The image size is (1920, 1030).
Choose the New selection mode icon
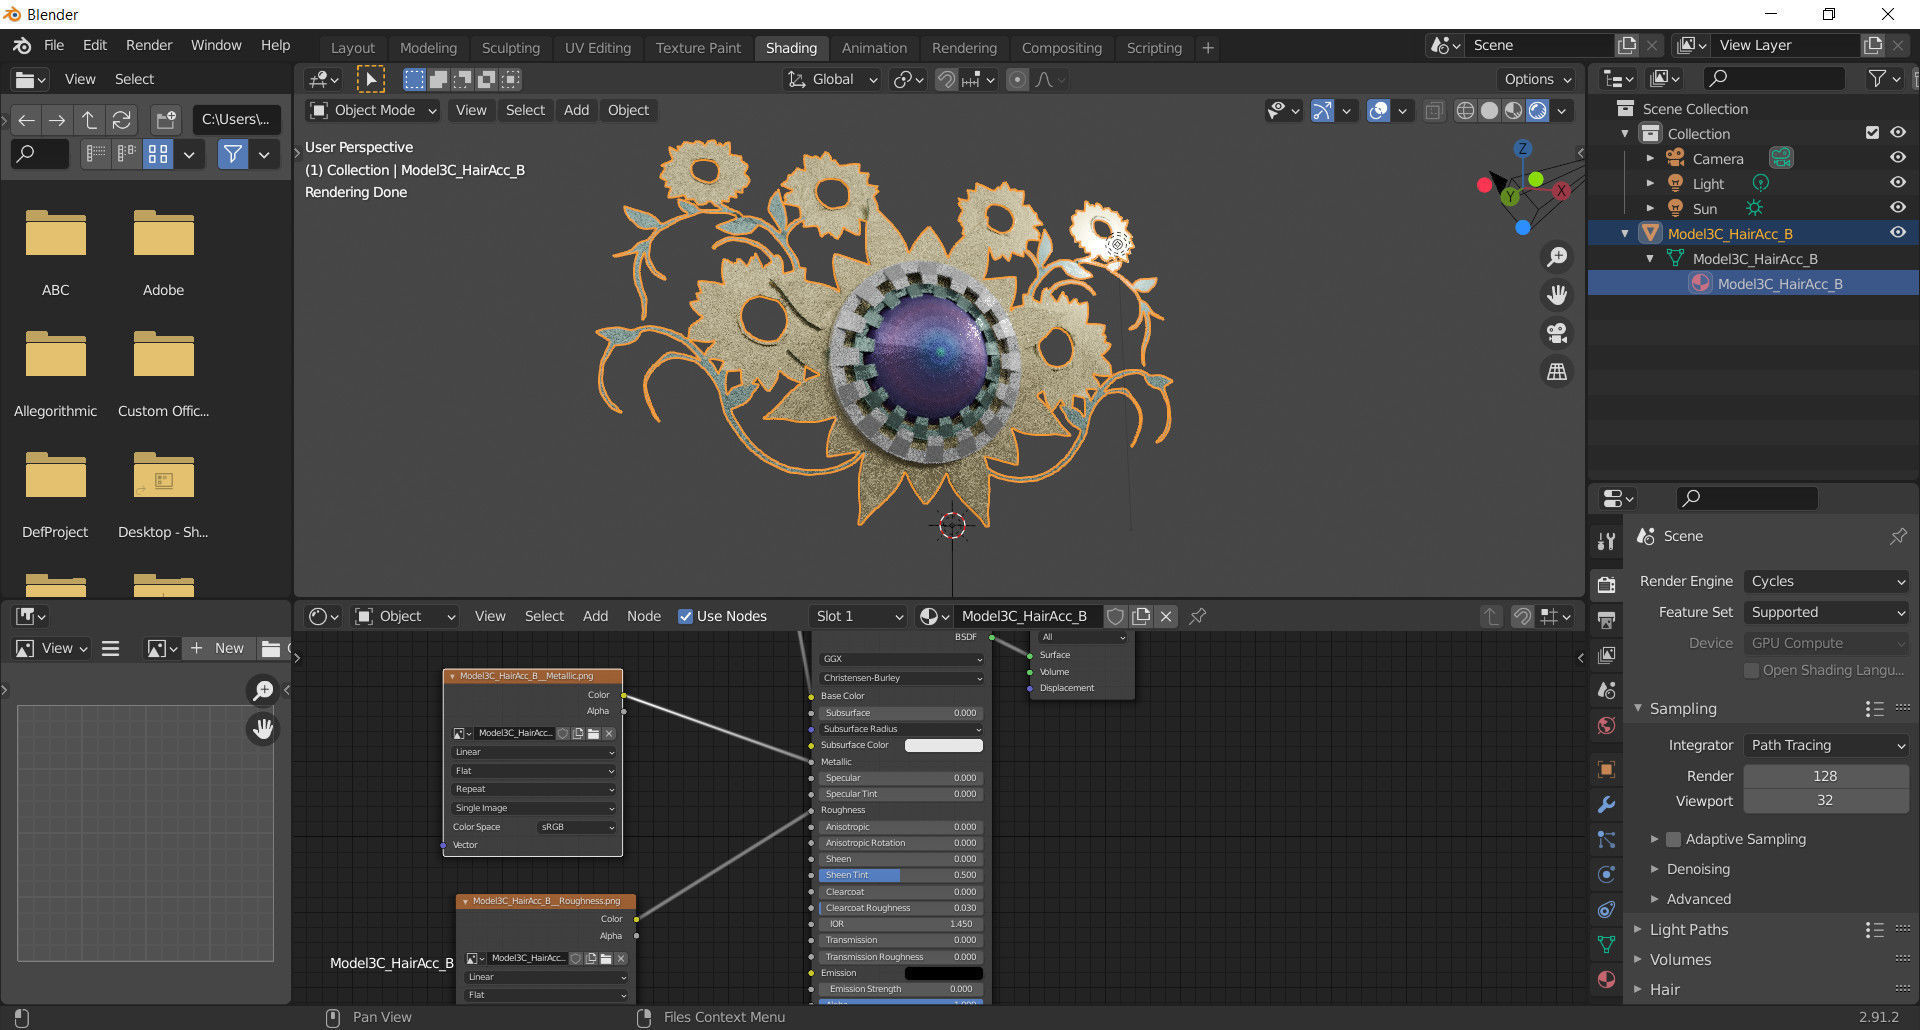414,79
